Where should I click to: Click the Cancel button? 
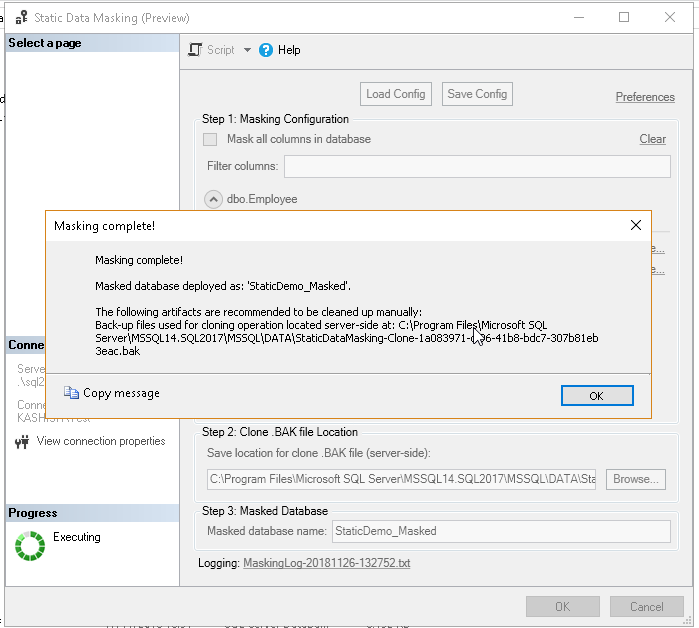(x=646, y=606)
